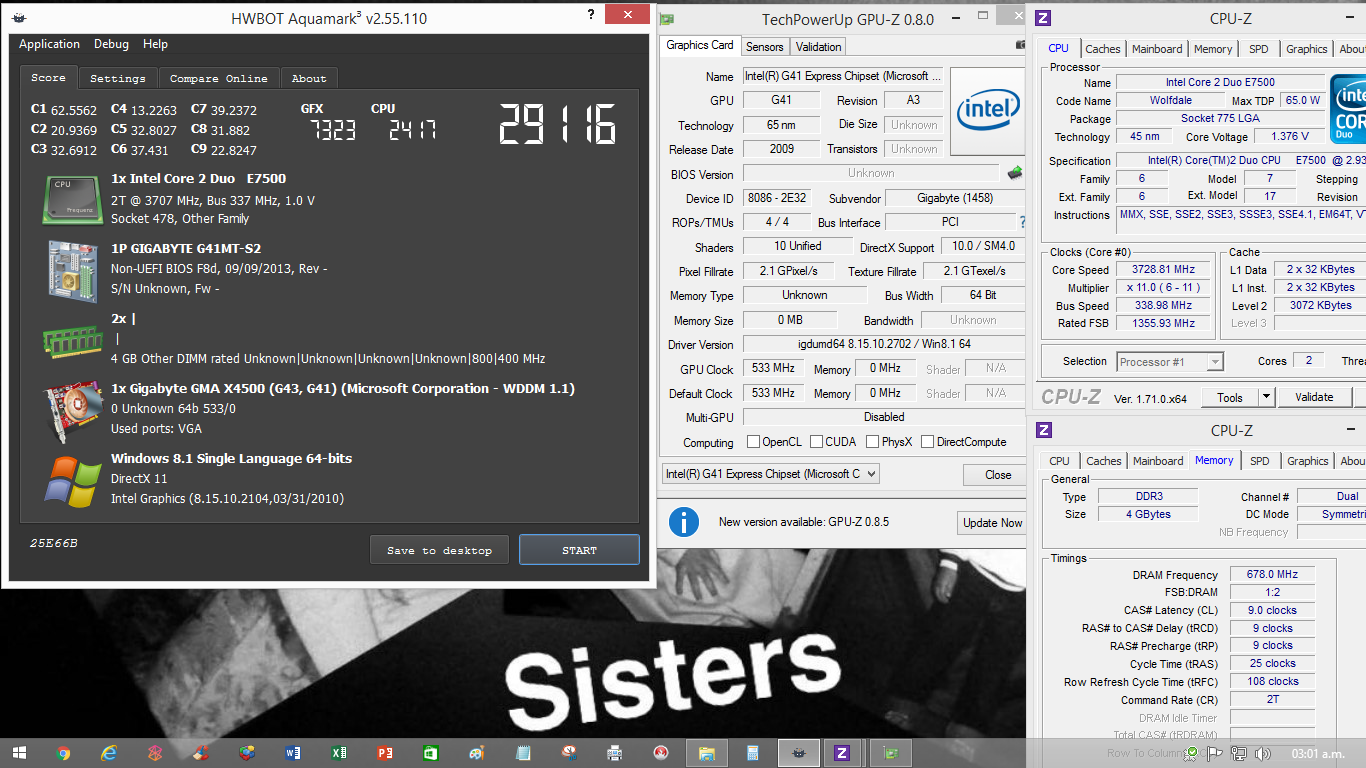Open Notepad from the taskbar
1366x768 pixels.
click(x=523, y=753)
